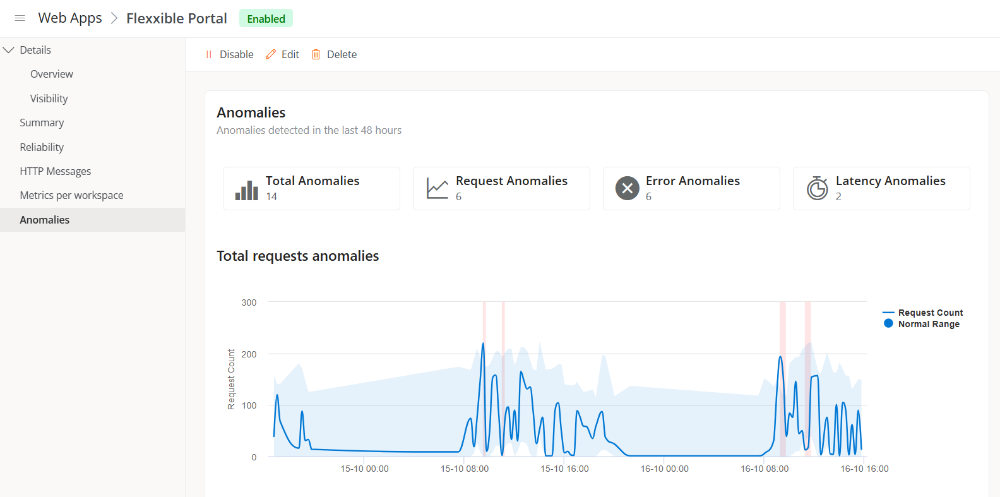This screenshot has height=497, width=1000.
Task: Click the Error Anomalies X circle icon
Action: [x=627, y=189]
